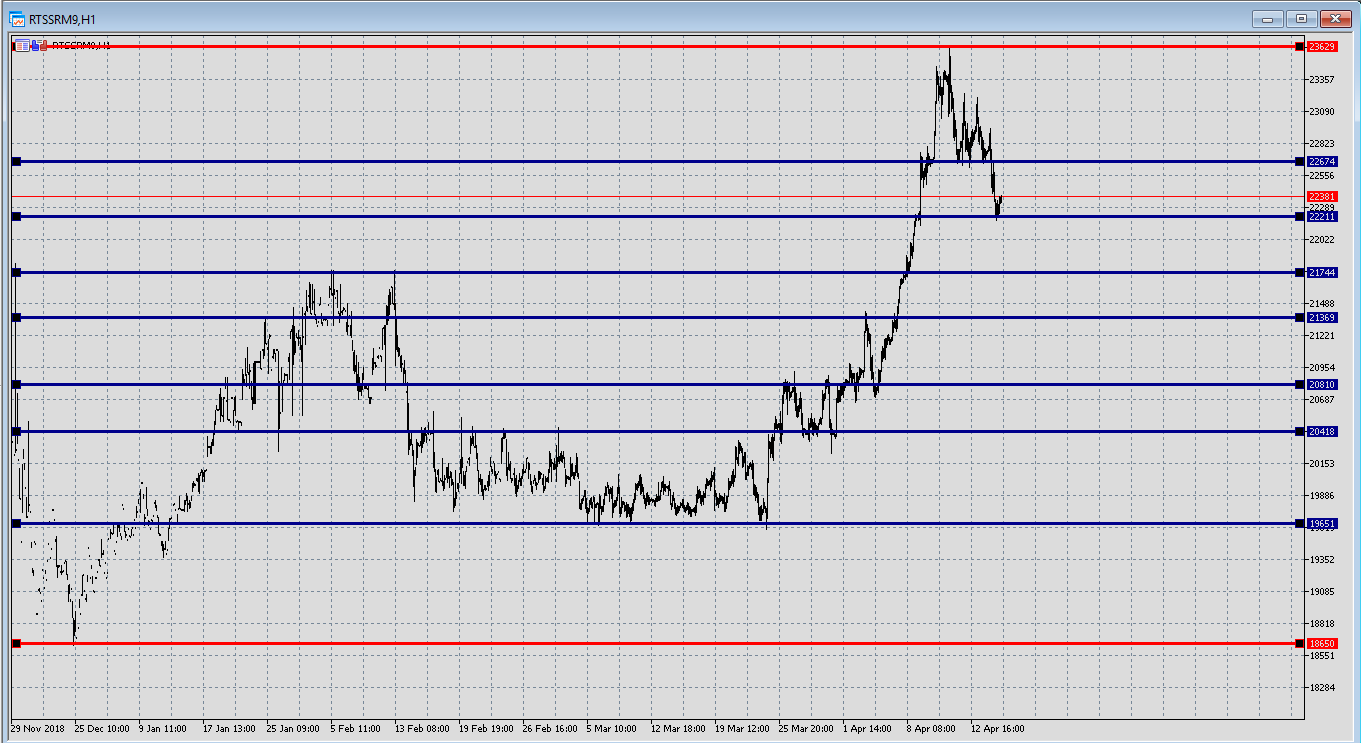Click the 19085 price scale value
Viewport: 1361px width, 743px height.
[x=1322, y=591]
